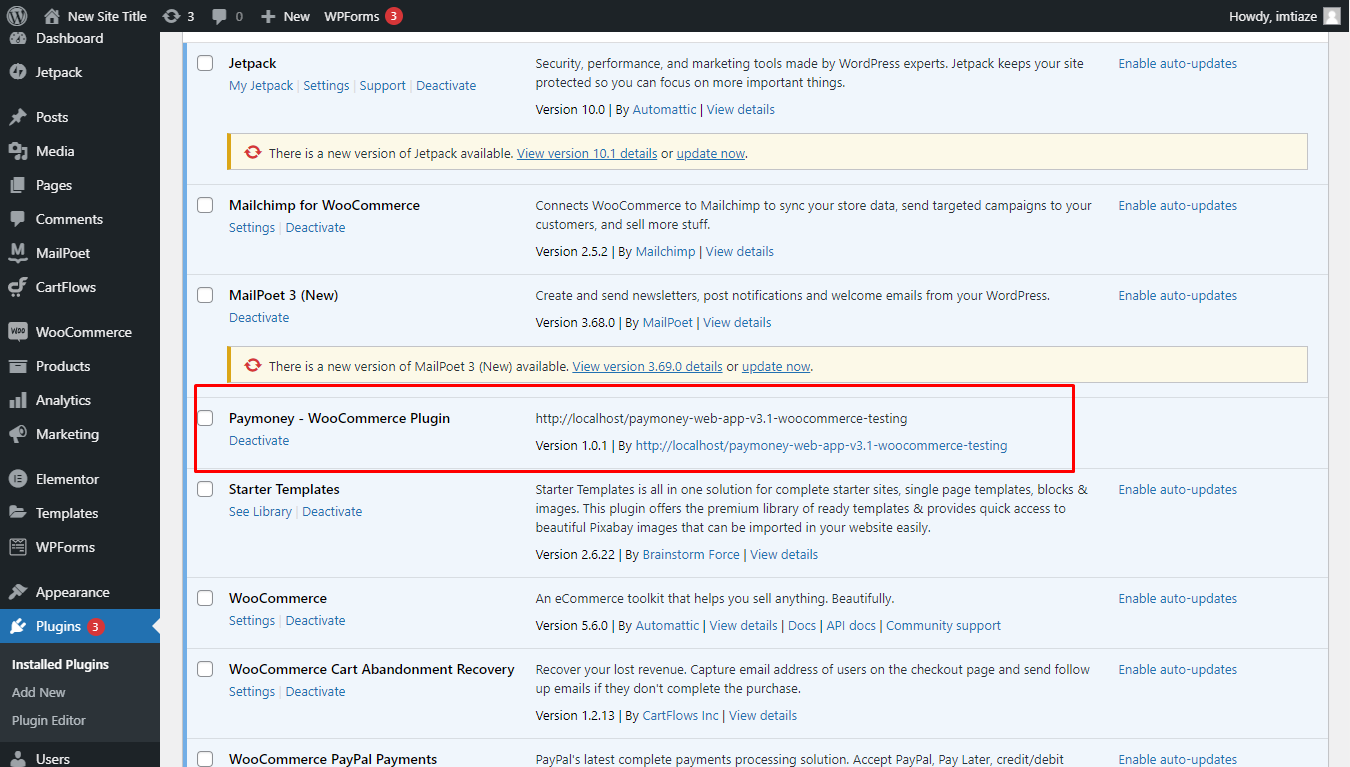Image resolution: width=1350 pixels, height=767 pixels.
Task: Click the Elementor sidebar icon
Action: click(x=17, y=479)
